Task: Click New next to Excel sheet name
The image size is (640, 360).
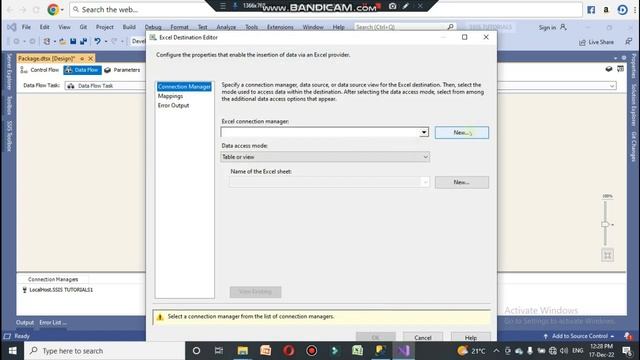Action: (x=462, y=182)
